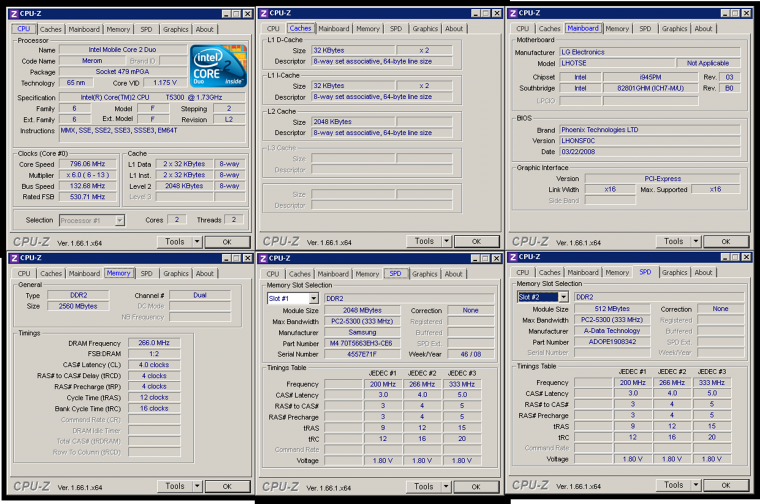Click OK in the CPU-tab window
The width and height of the screenshot is (760, 504).
(x=227, y=241)
